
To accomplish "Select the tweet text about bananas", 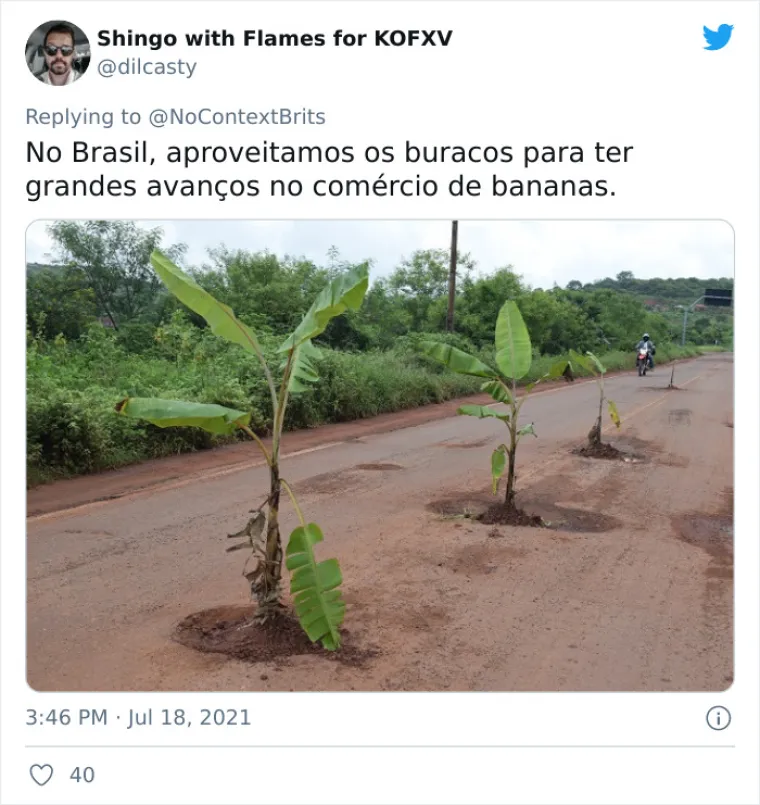I will 329,169.
